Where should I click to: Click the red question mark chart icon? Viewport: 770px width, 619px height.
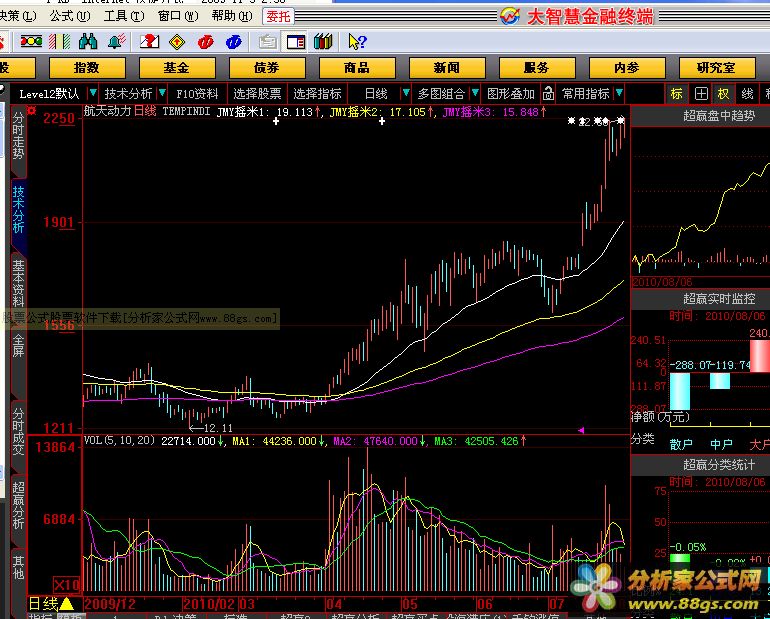click(149, 42)
